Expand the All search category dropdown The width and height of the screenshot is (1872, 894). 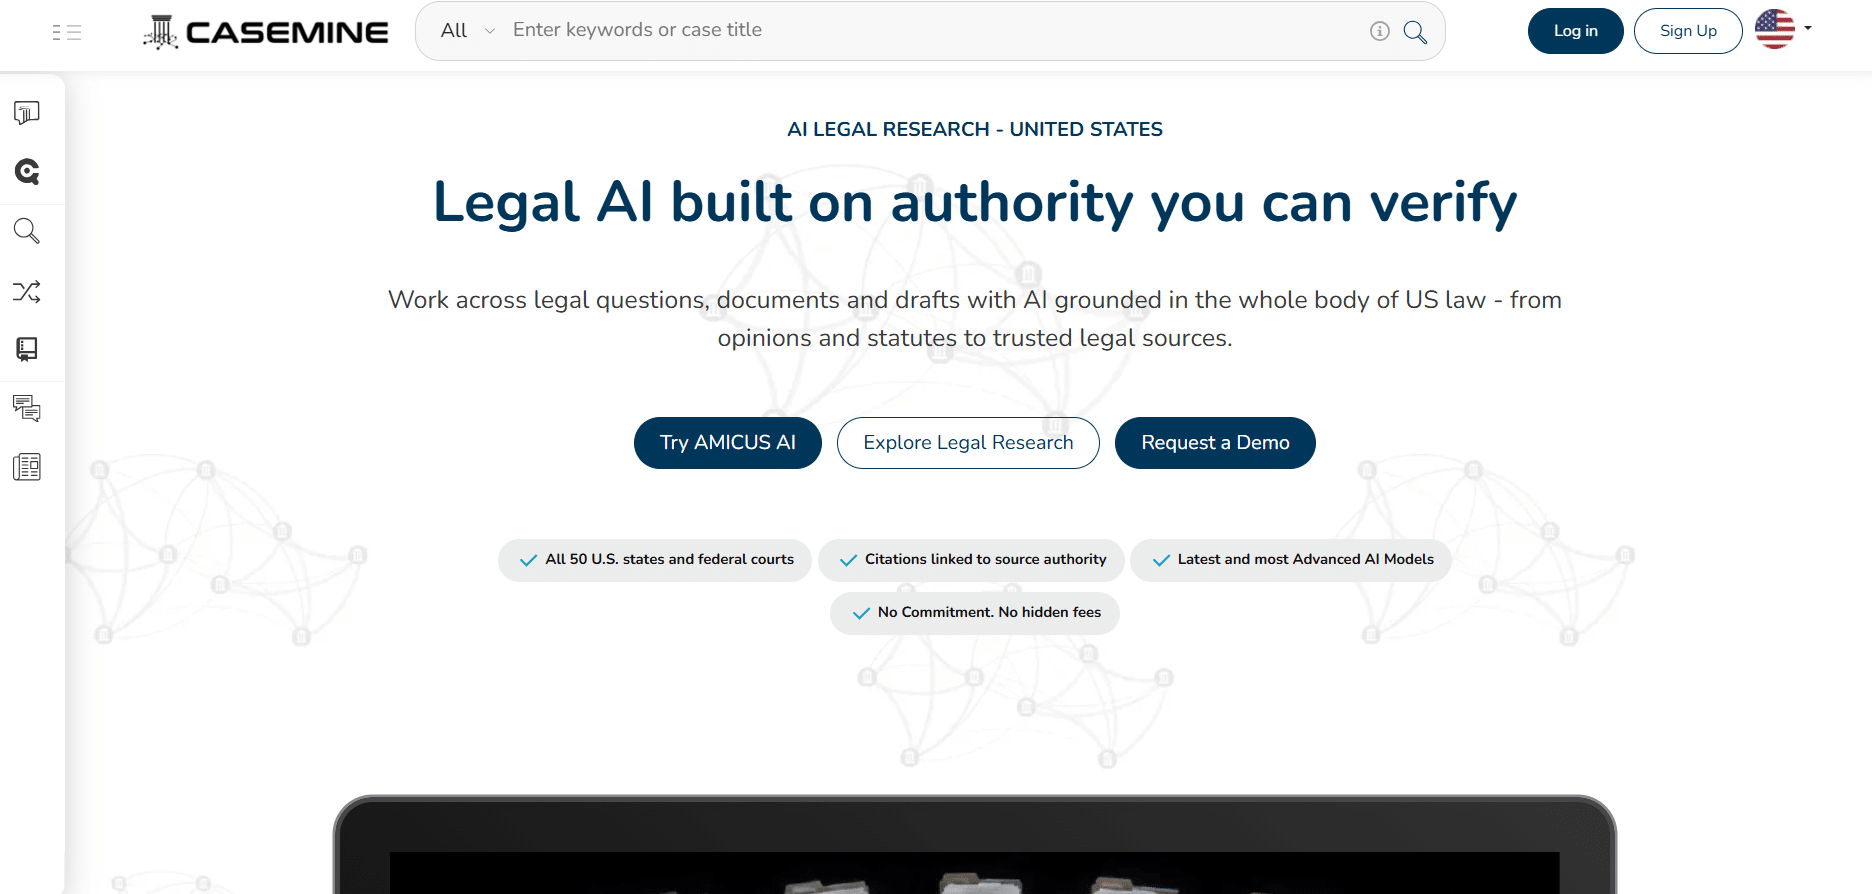point(468,31)
